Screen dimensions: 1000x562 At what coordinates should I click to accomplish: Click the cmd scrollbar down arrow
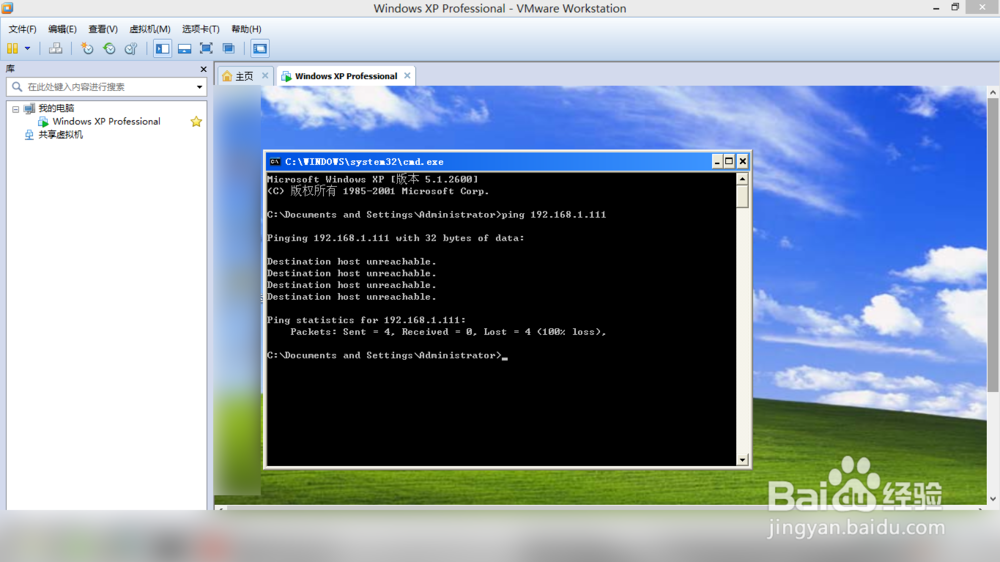coord(742,460)
